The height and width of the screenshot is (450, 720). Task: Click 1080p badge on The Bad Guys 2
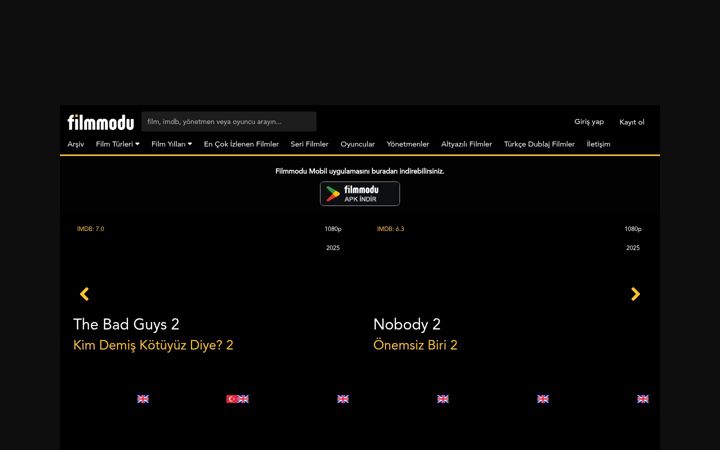(333, 229)
